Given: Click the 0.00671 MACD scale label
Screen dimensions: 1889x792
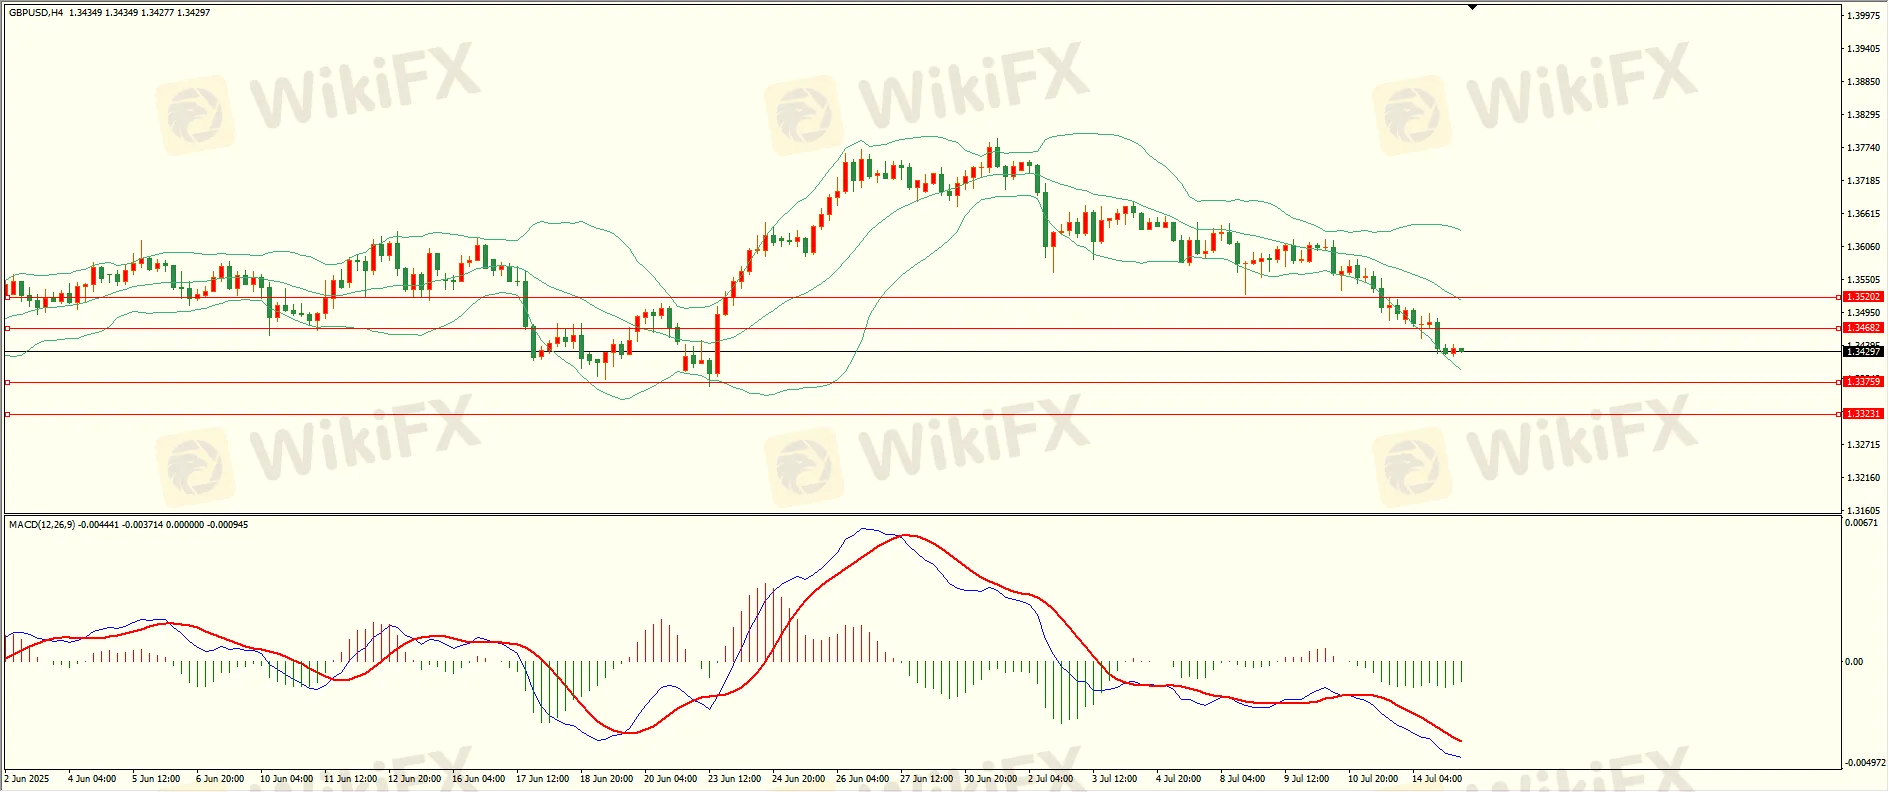Looking at the screenshot, I should (x=1861, y=523).
